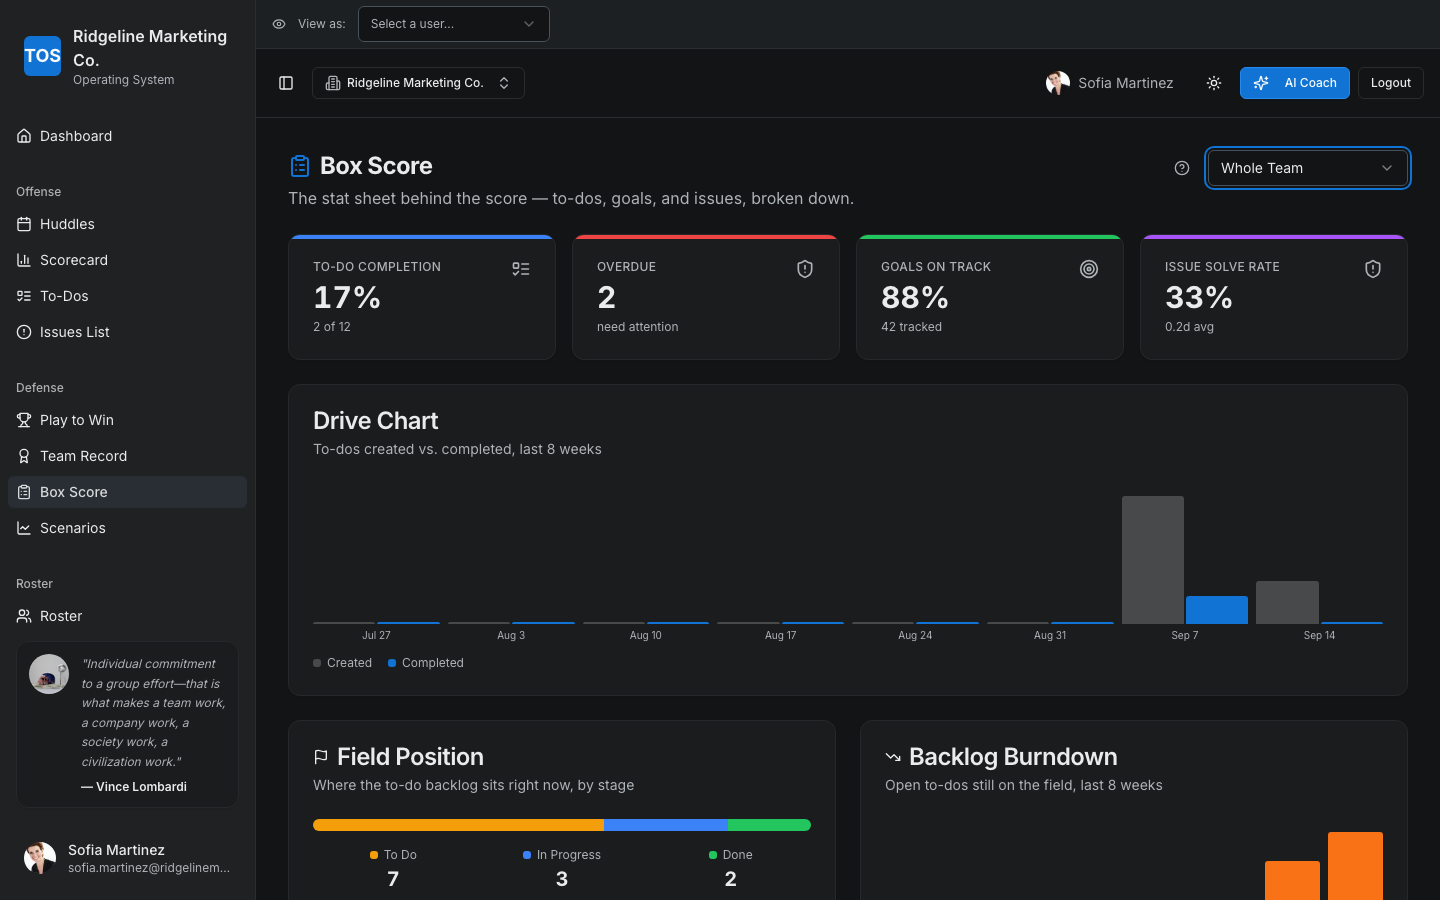Open the Select a user dropdown
Viewport: 1440px width, 900px height.
pyautogui.click(x=454, y=24)
